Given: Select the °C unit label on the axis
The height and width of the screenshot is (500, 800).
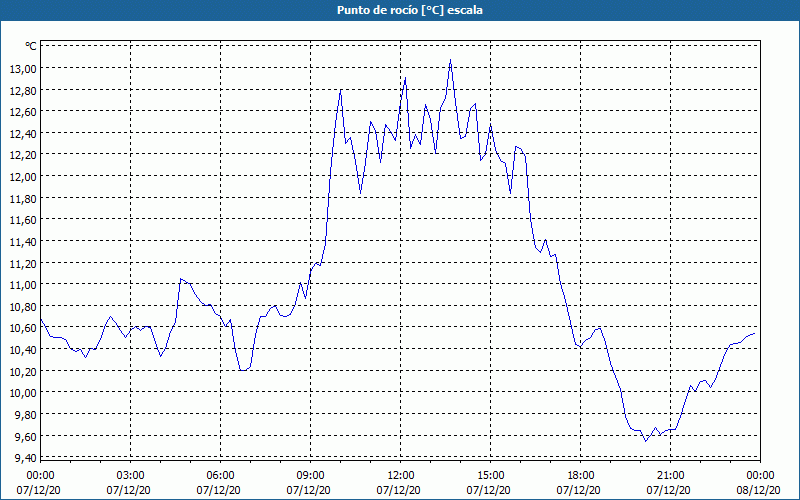Looking at the screenshot, I should click(31, 46).
